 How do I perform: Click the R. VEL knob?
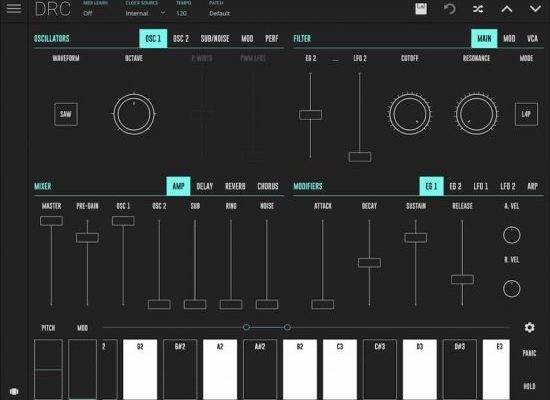point(511,288)
